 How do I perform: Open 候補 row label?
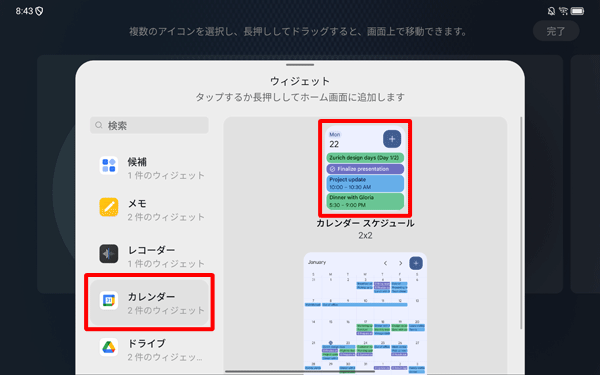coord(137,162)
